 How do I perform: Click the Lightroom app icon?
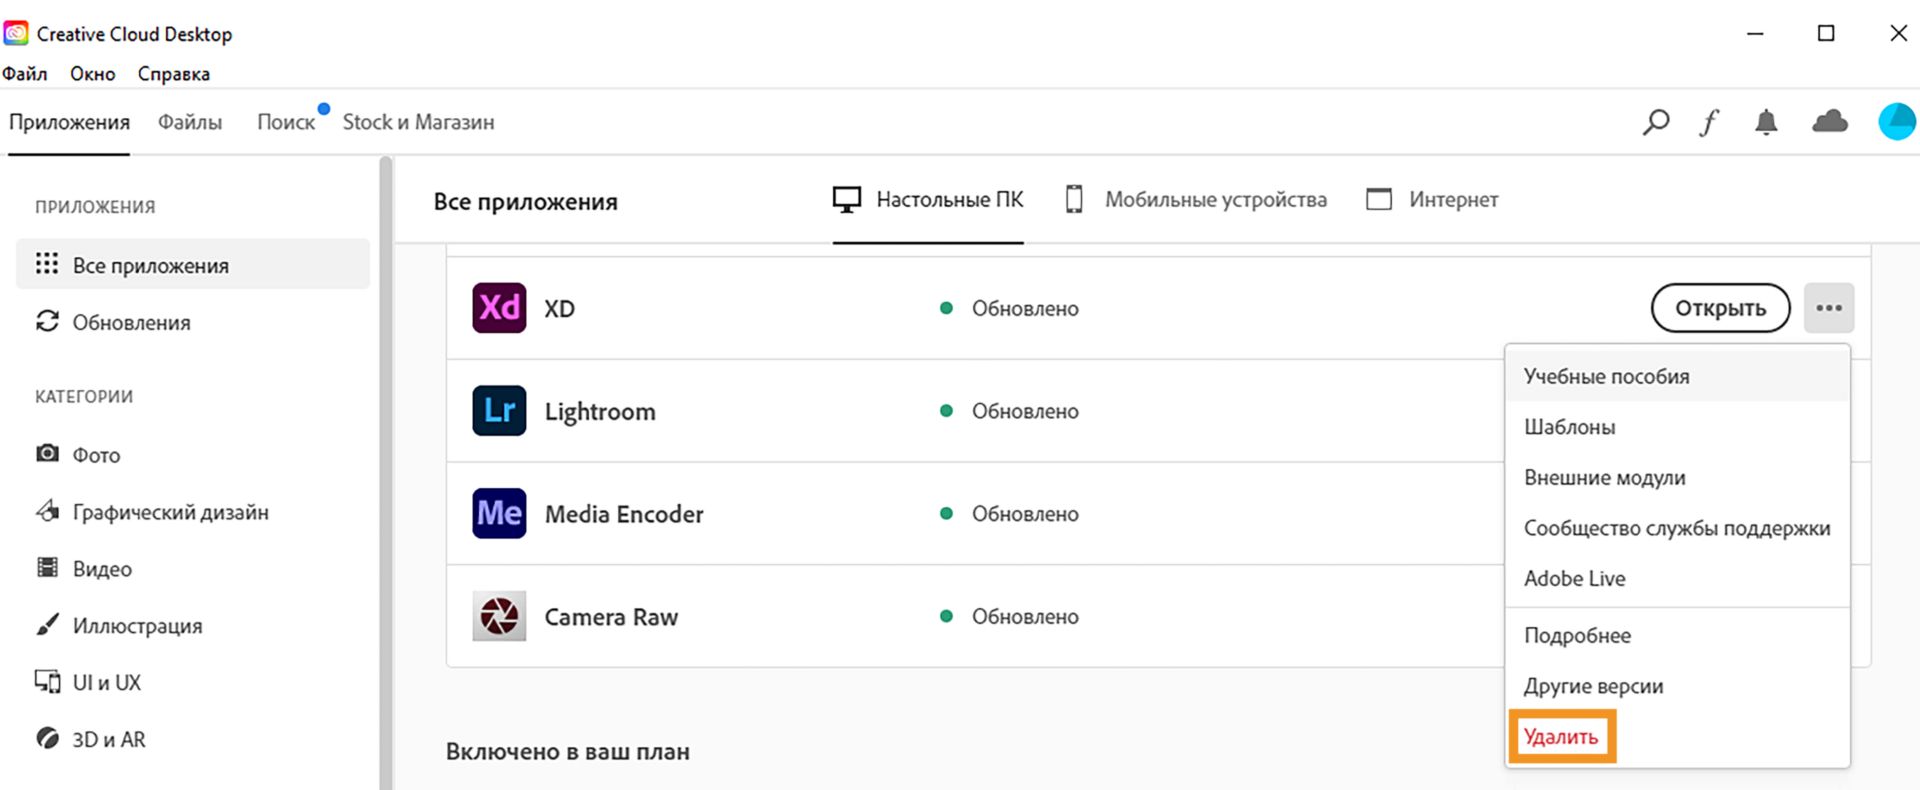[499, 411]
